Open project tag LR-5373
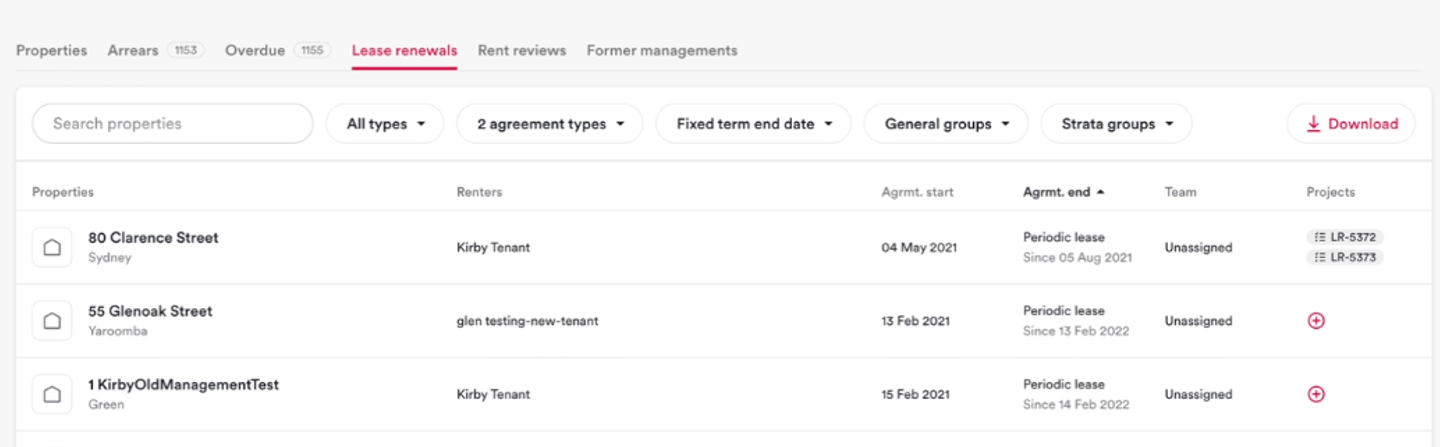Screen dimensions: 1440x447 [x=1344, y=257]
